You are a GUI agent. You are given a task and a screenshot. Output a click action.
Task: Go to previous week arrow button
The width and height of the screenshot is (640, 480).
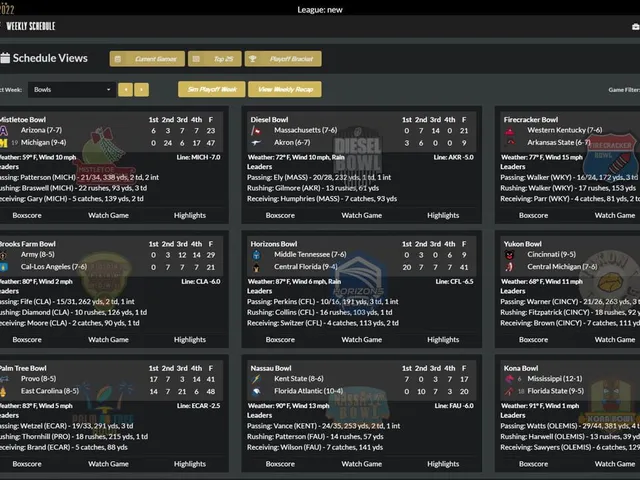click(125, 90)
